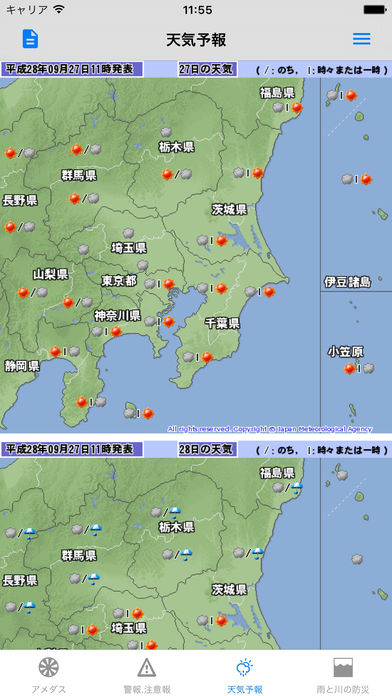The image size is (392, 696).
Task: Select the 天気予報 tab
Action: [245, 675]
